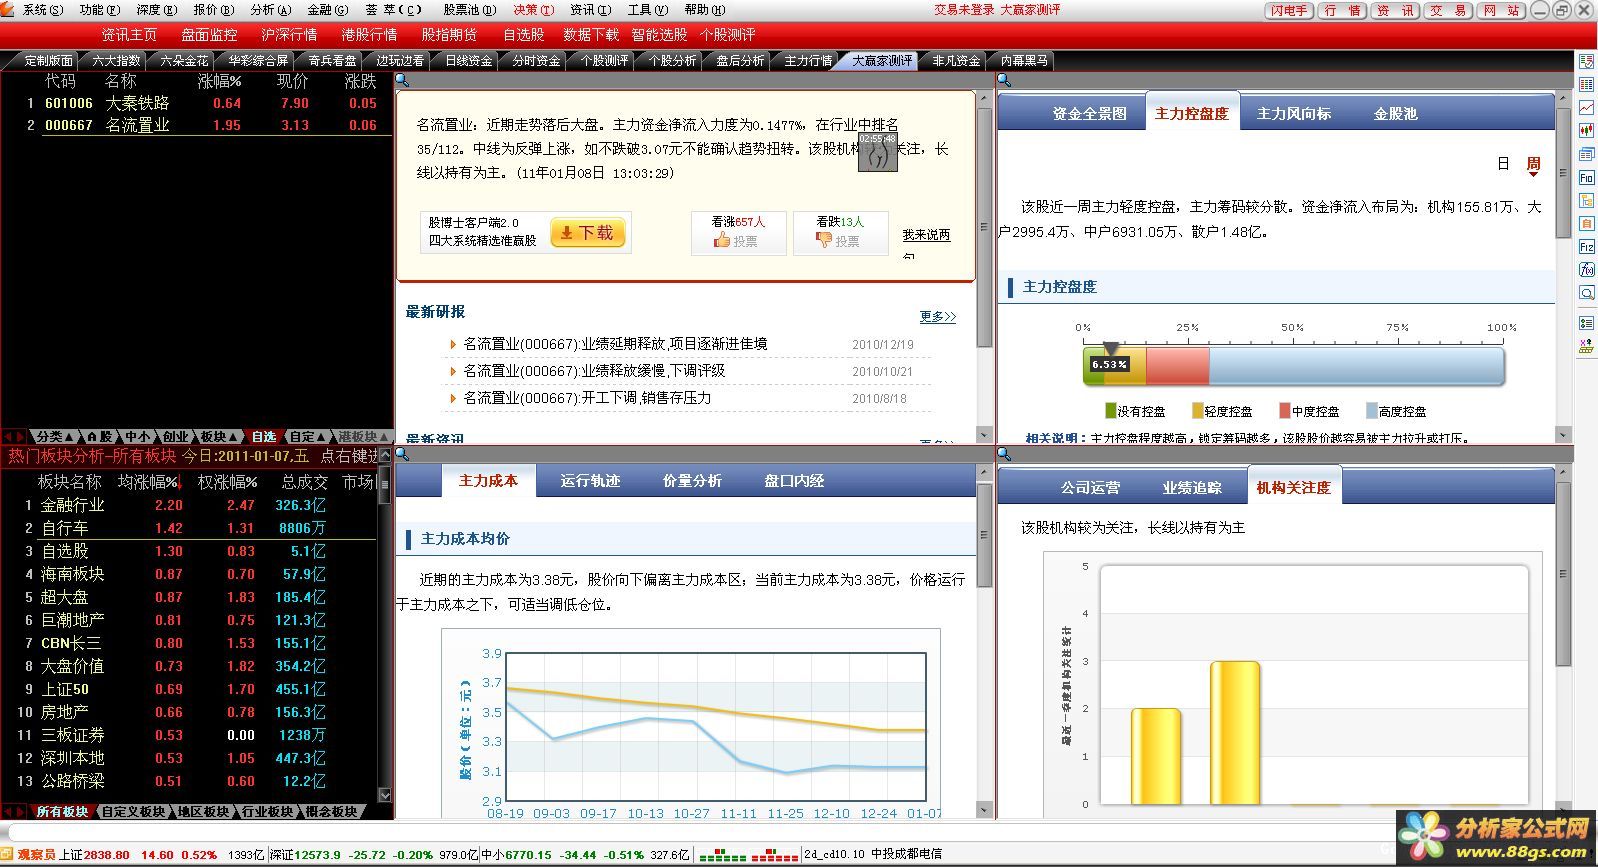The width and height of the screenshot is (1598, 867).
Task: Expand the 自定 dropdown tab
Action: (308, 437)
